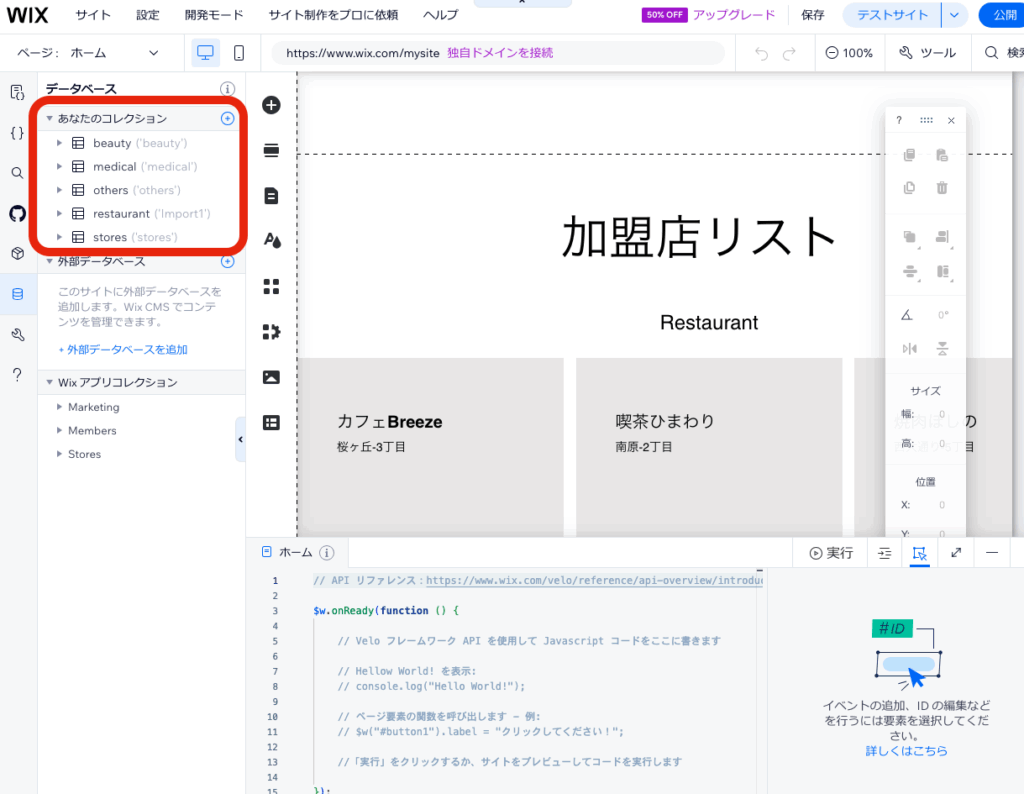Open the GitHub icon in left sidebar
Screen dimensions: 1024x794
pos(17,213)
